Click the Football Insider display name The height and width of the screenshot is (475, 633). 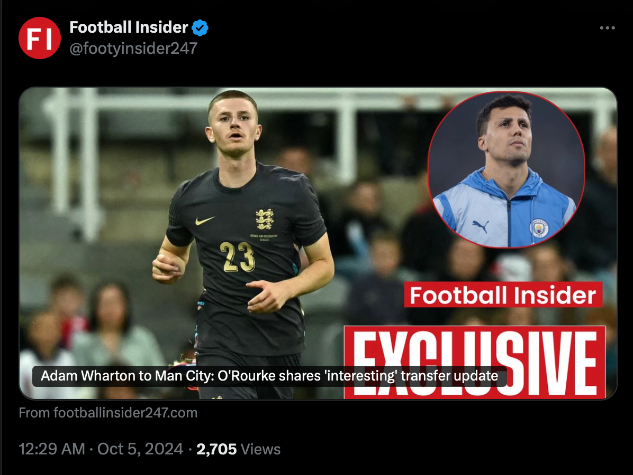click(x=128, y=27)
